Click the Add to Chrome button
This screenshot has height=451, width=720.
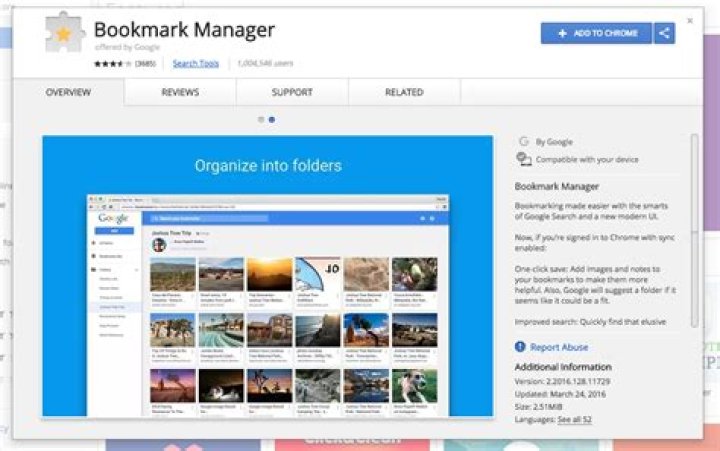[596, 33]
